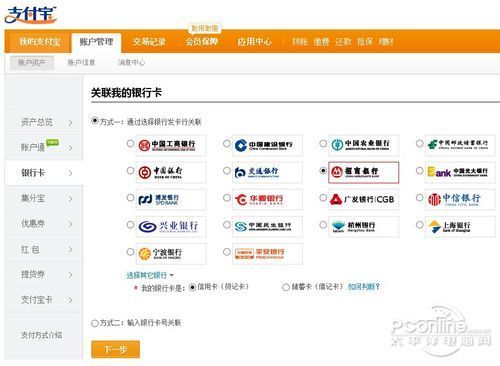Image resolution: width=500 pixels, height=366 pixels.
Task: Click the 上海银行 bank logo
Action: [x=460, y=227]
